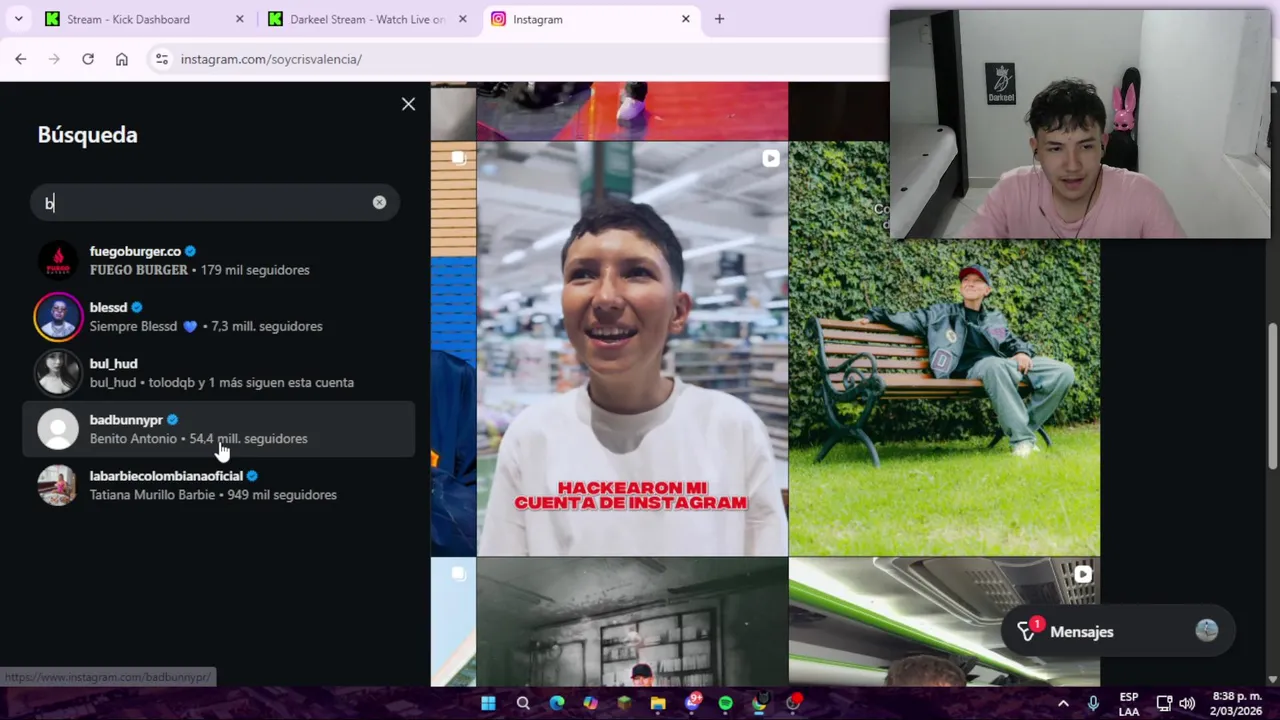1280x720 pixels.
Task: Click the Fuego Burger profile picture
Action: tap(58, 260)
